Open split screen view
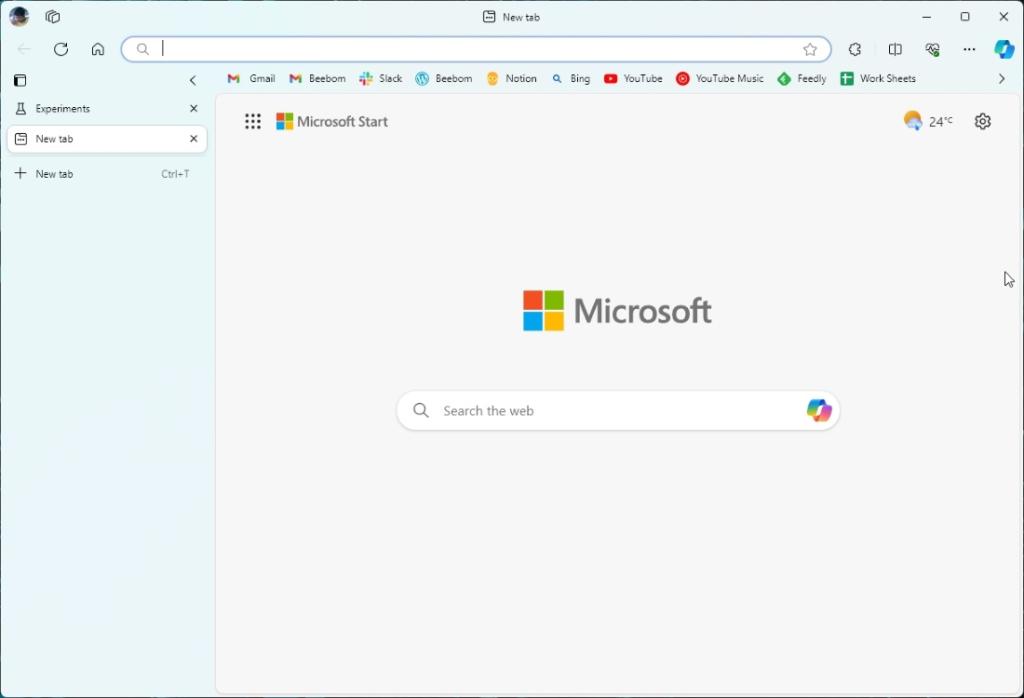This screenshot has height=698, width=1024. point(894,48)
